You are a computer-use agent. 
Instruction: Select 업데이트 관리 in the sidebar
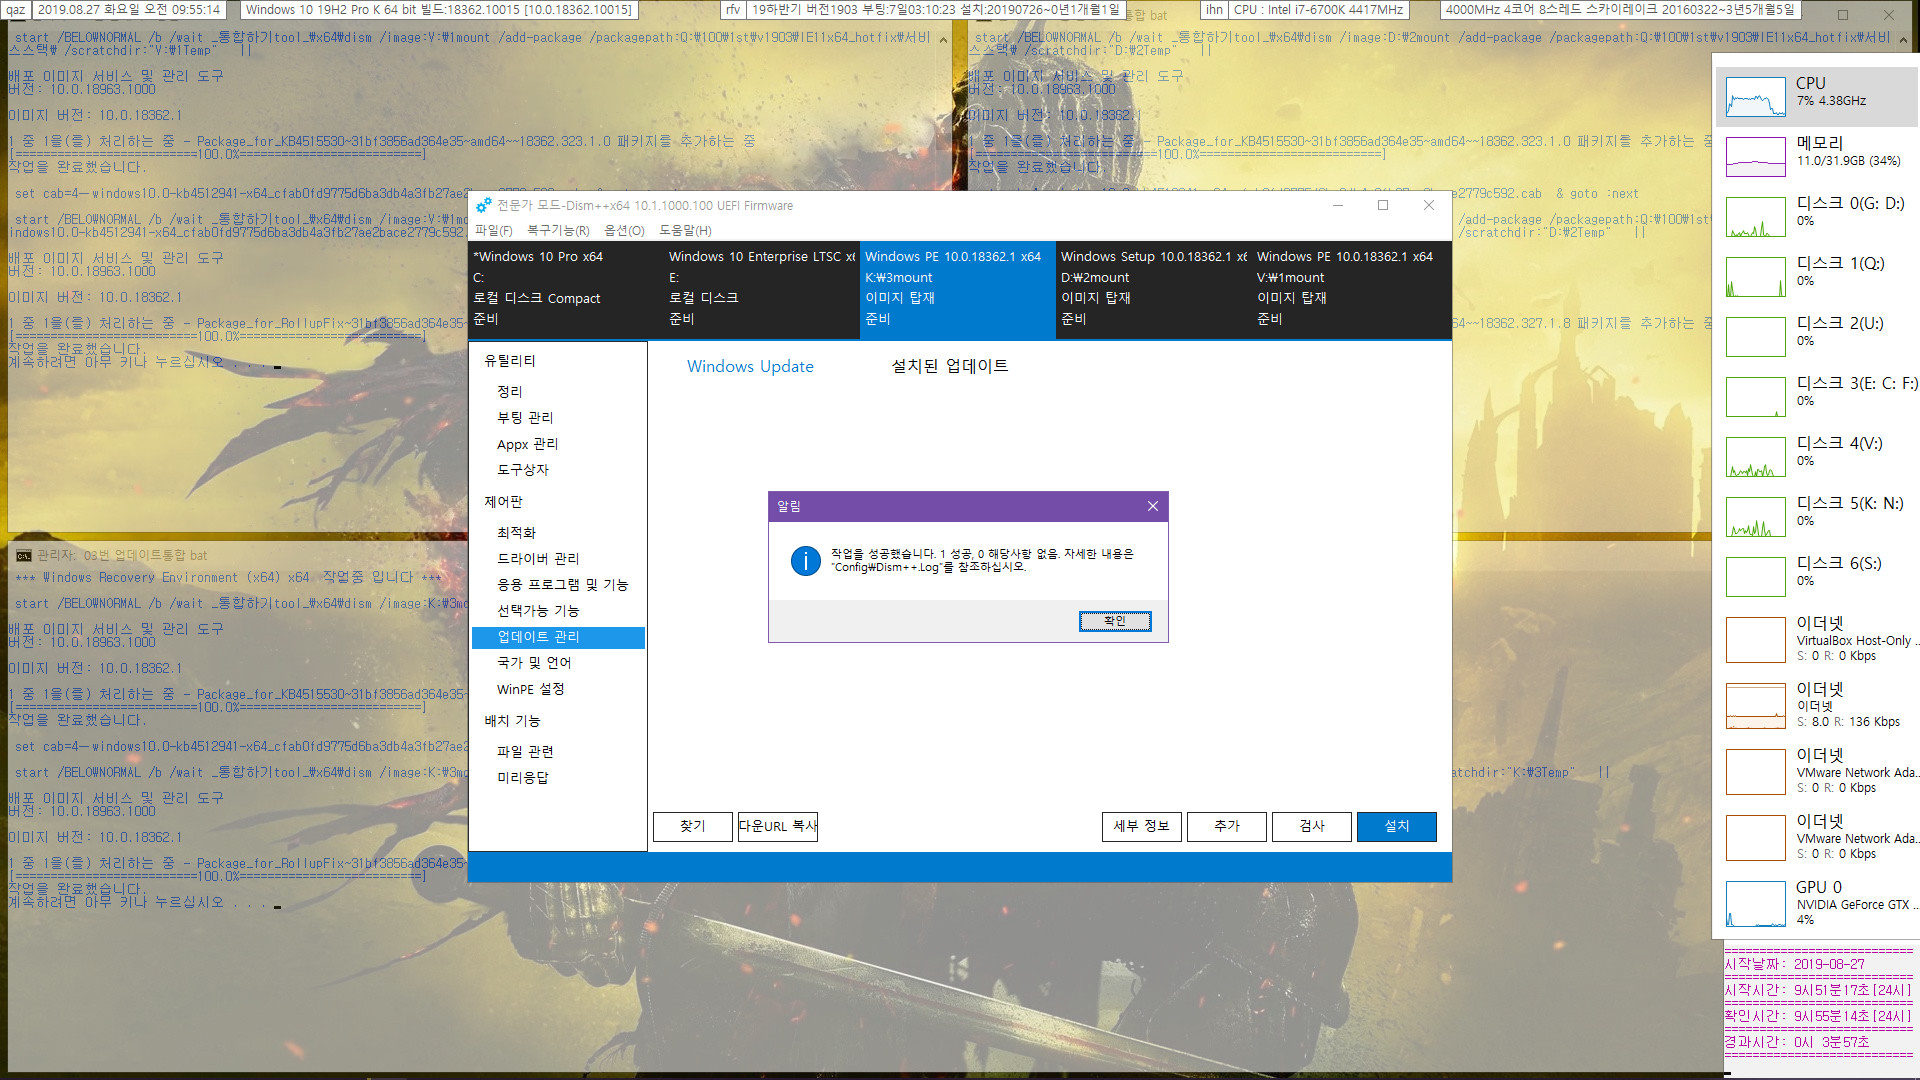(x=558, y=637)
